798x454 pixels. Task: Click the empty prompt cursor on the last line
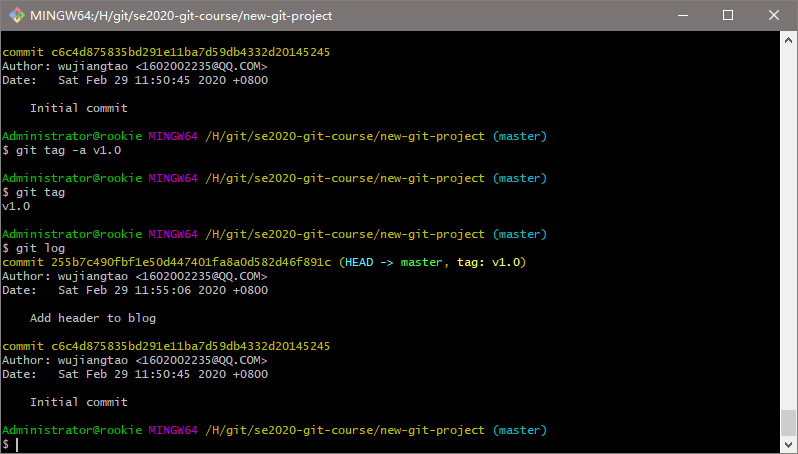pyautogui.click(x=17, y=444)
